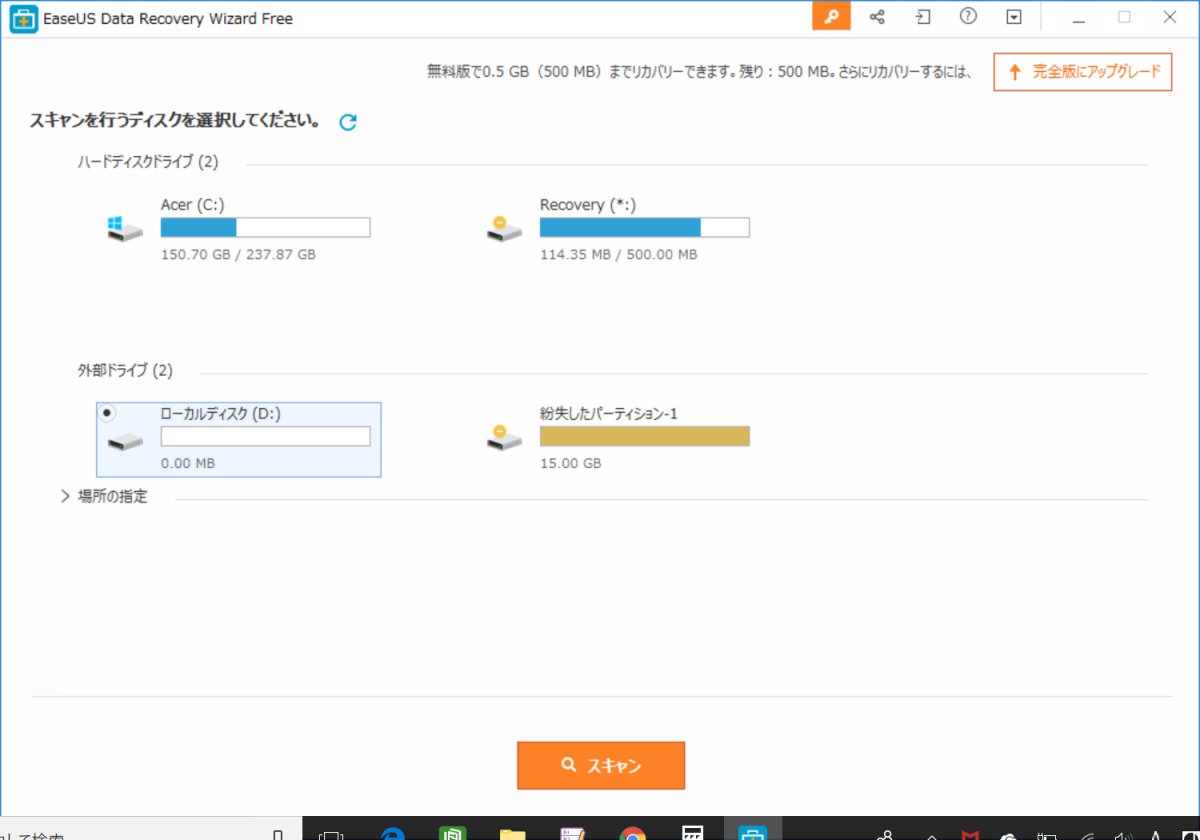The height and width of the screenshot is (840, 1200).
Task: Expand the 場所の指定 section
Action: (66, 496)
